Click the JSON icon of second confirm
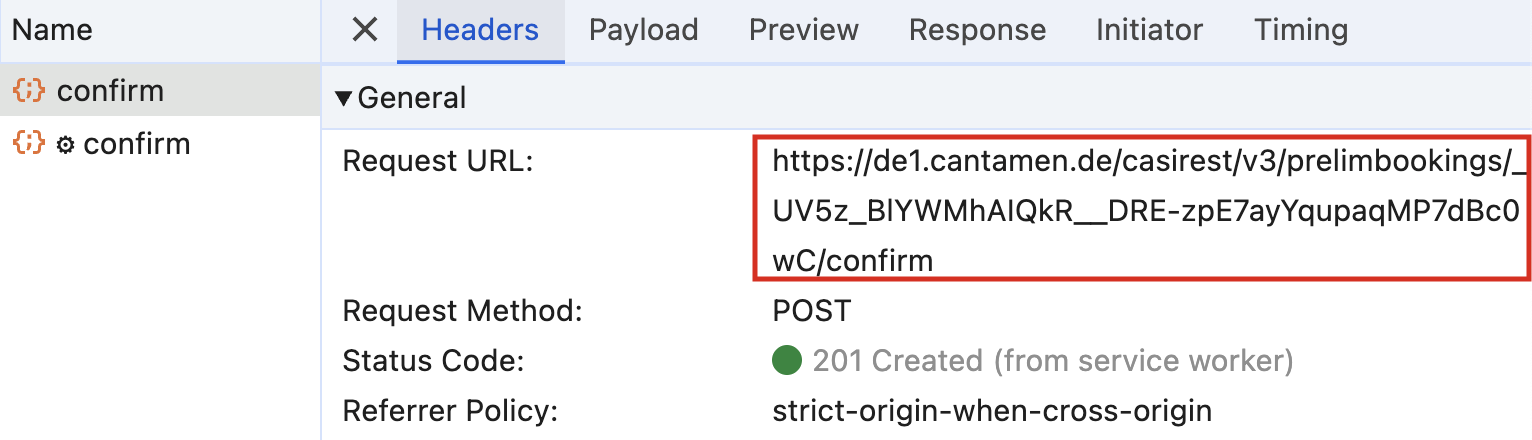This screenshot has width=1532, height=440. tap(28, 143)
